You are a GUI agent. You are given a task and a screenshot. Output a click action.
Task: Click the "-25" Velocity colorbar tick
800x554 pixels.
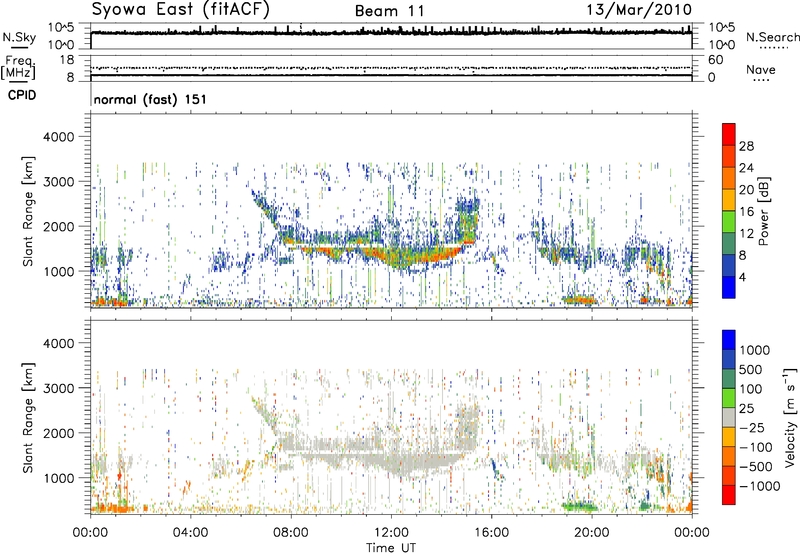[752, 428]
